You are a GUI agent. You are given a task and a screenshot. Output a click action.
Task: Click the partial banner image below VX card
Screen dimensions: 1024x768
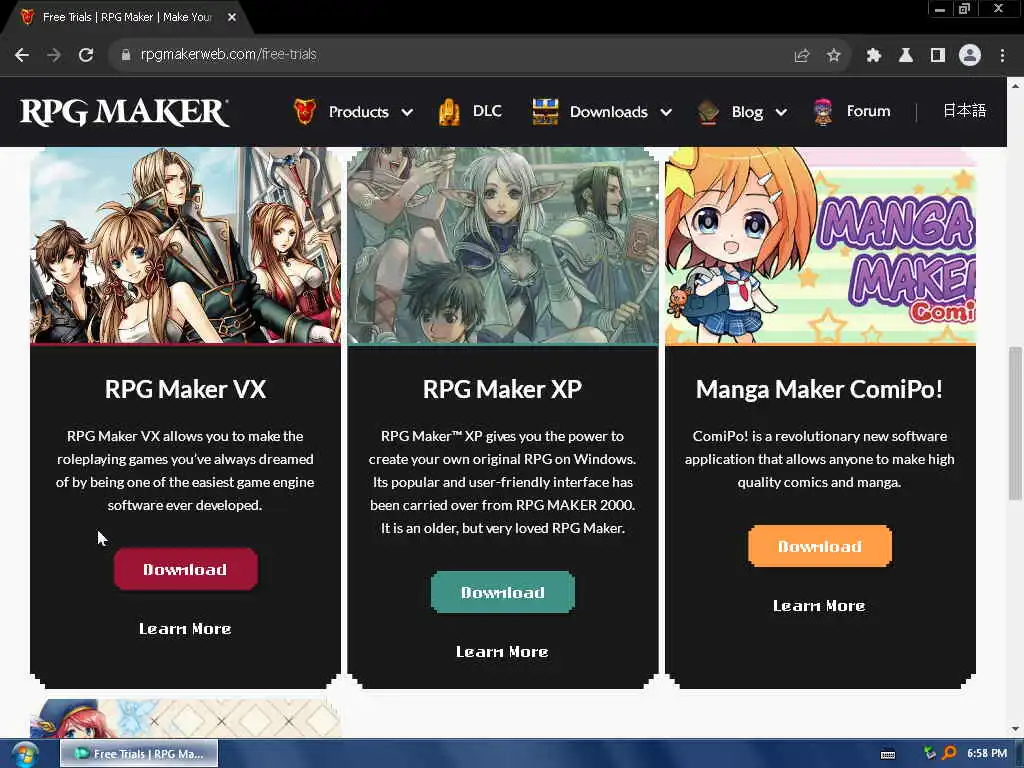(185, 718)
